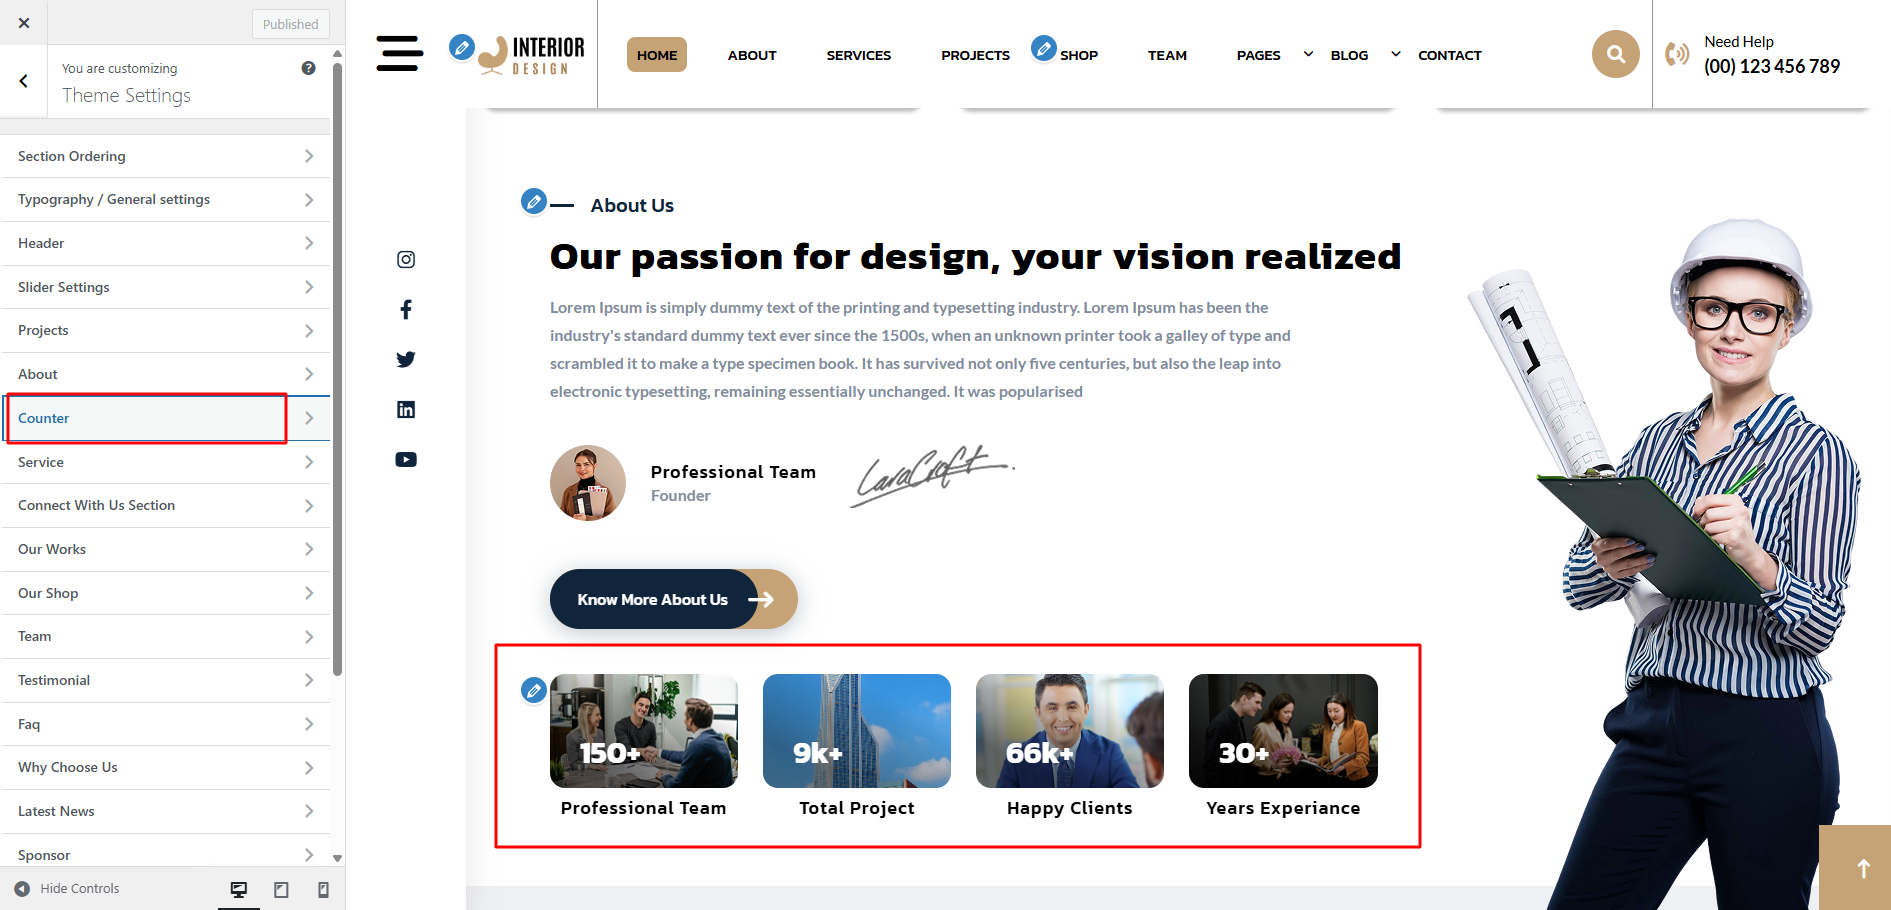Click the Total Project counter image
The image size is (1891, 910).
pyautogui.click(x=857, y=731)
